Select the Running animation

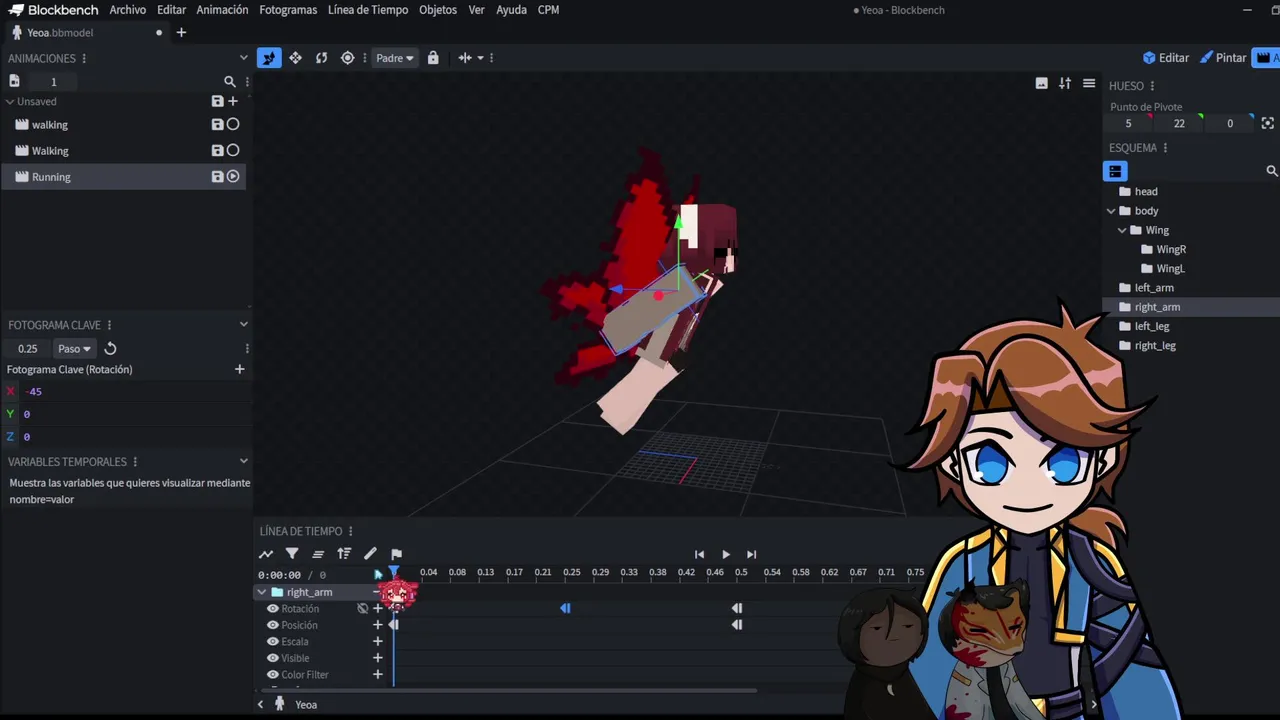click(122, 176)
